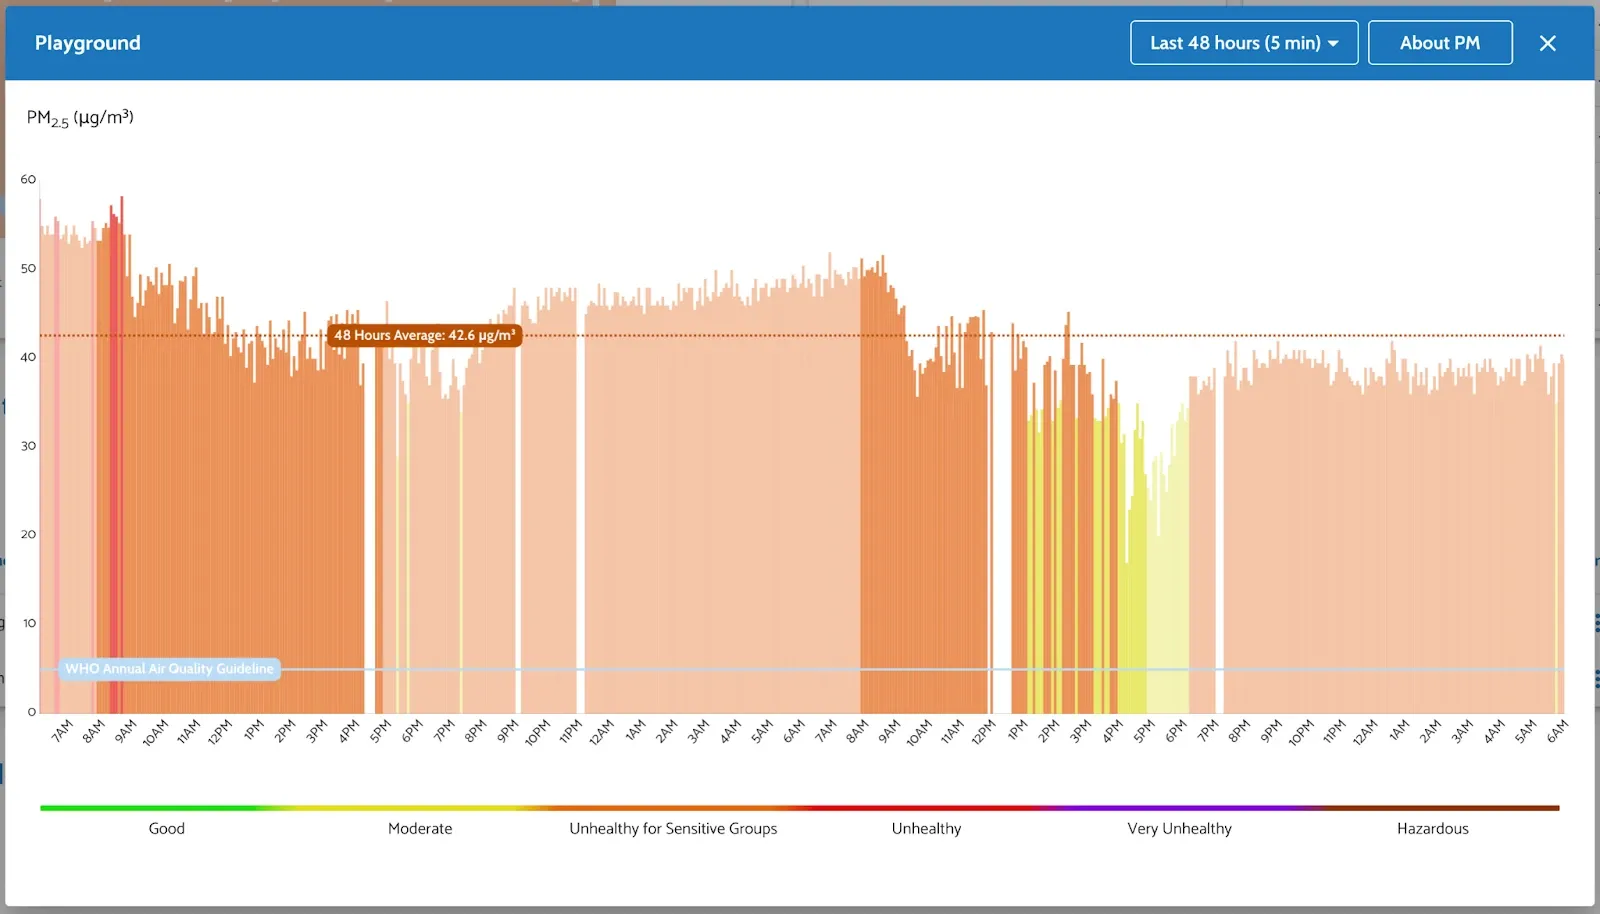The width and height of the screenshot is (1600, 914).
Task: Close the Playground chart dialog
Action: click(x=1547, y=43)
